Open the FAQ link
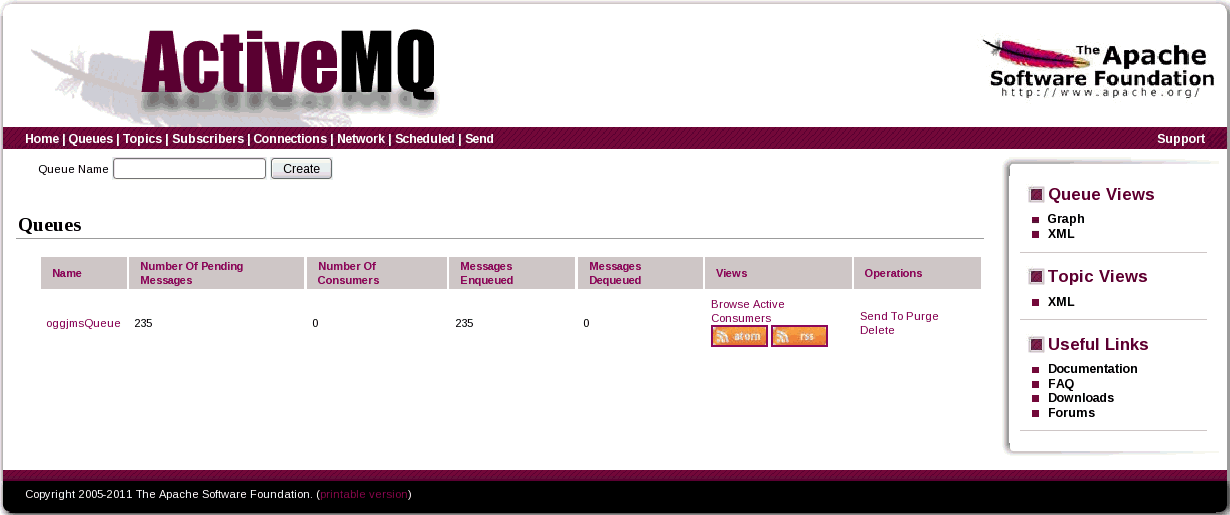Screen dimensions: 1230x515 1061,384
